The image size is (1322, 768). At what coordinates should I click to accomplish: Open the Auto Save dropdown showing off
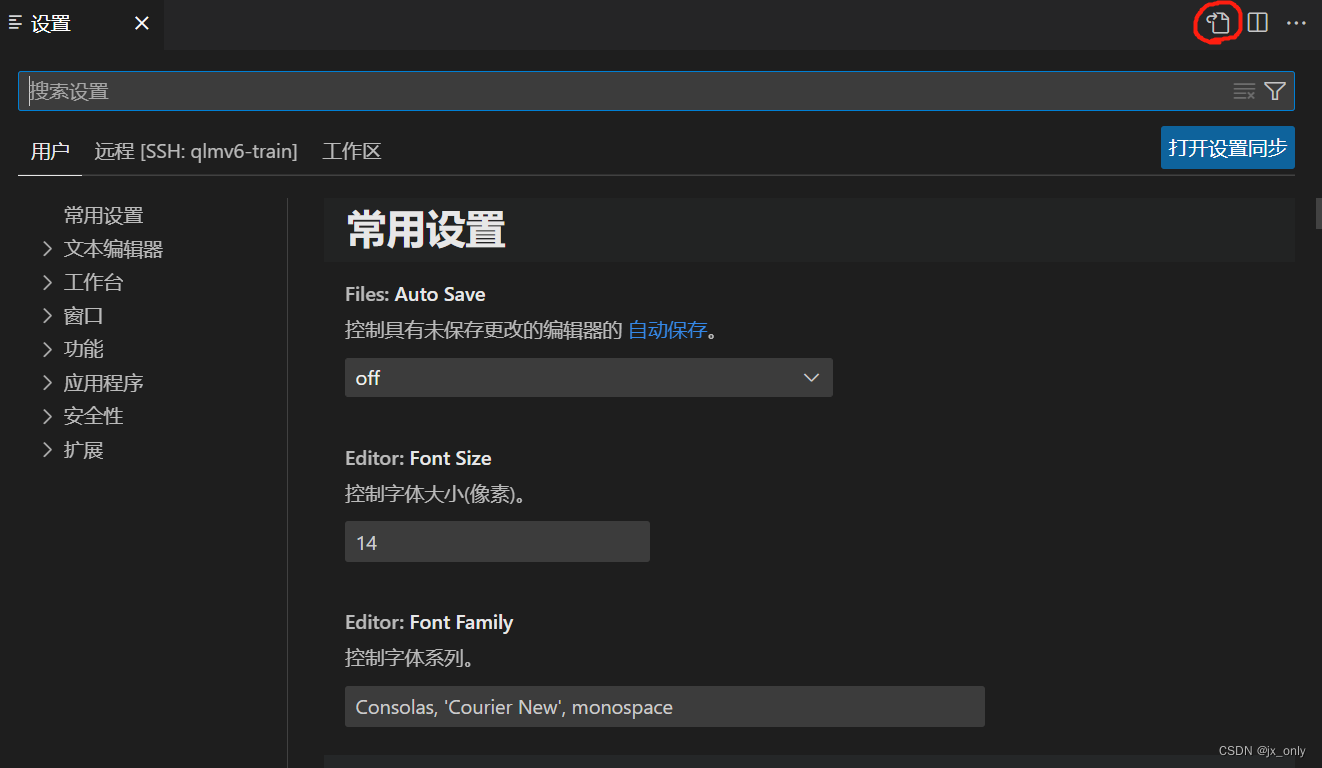589,378
